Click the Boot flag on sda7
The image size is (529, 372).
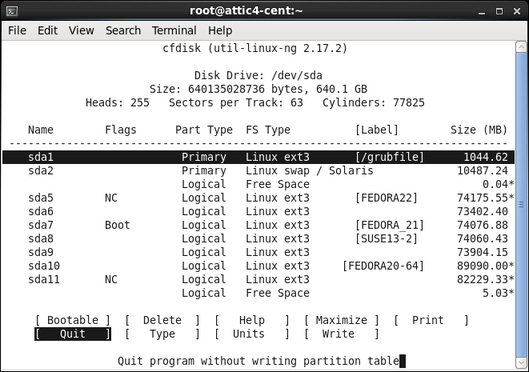point(117,225)
